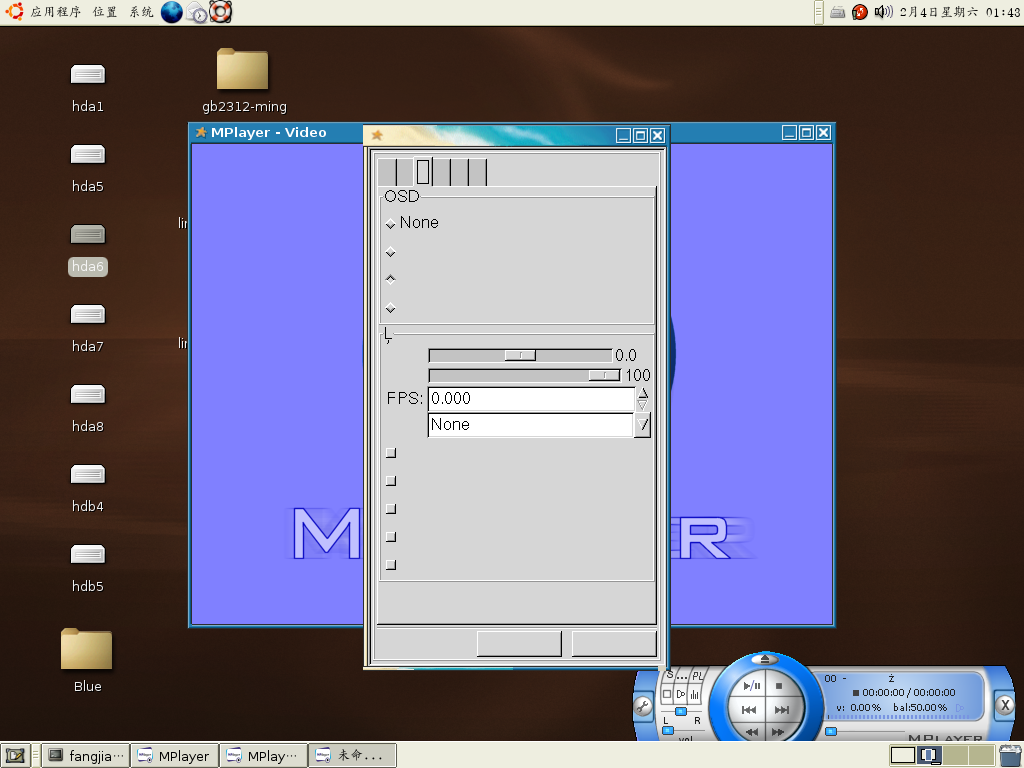Viewport: 1024px width, 768px height.
Task: Switch to the first preferences tab
Action: (x=387, y=172)
